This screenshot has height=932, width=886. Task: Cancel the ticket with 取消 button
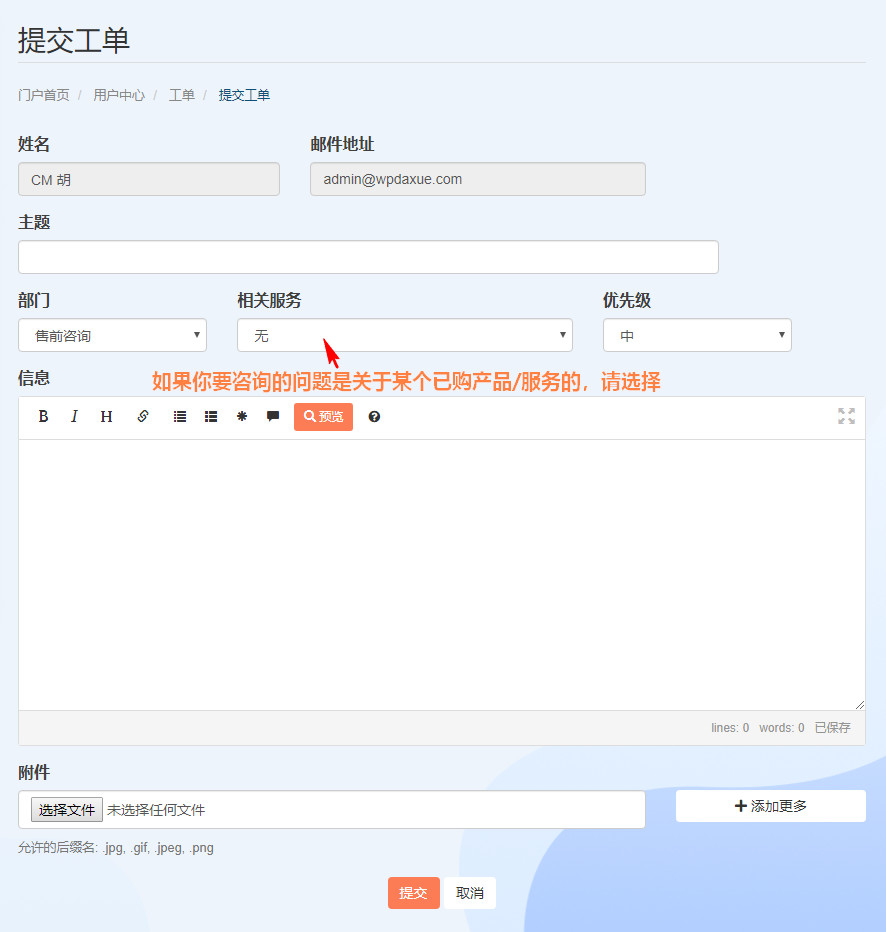[x=469, y=893]
